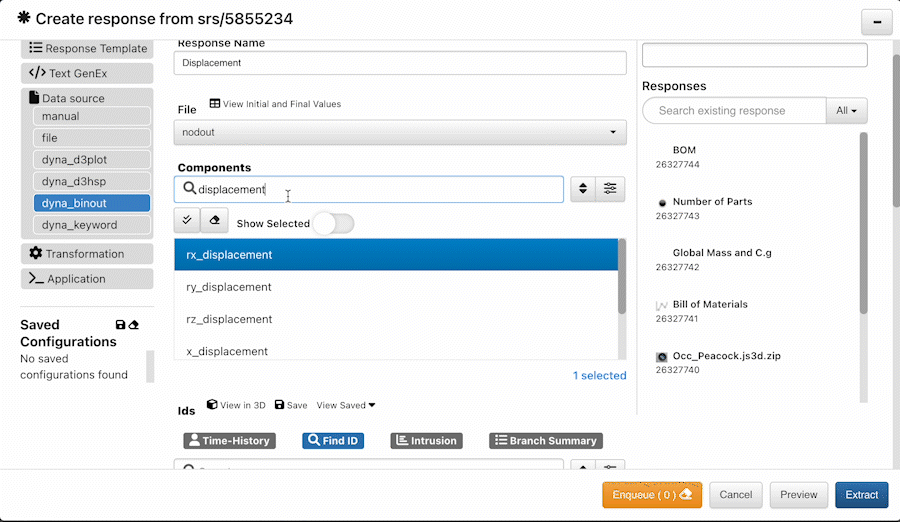Click the Search existing response field
Image resolution: width=900 pixels, height=522 pixels.
click(x=734, y=110)
